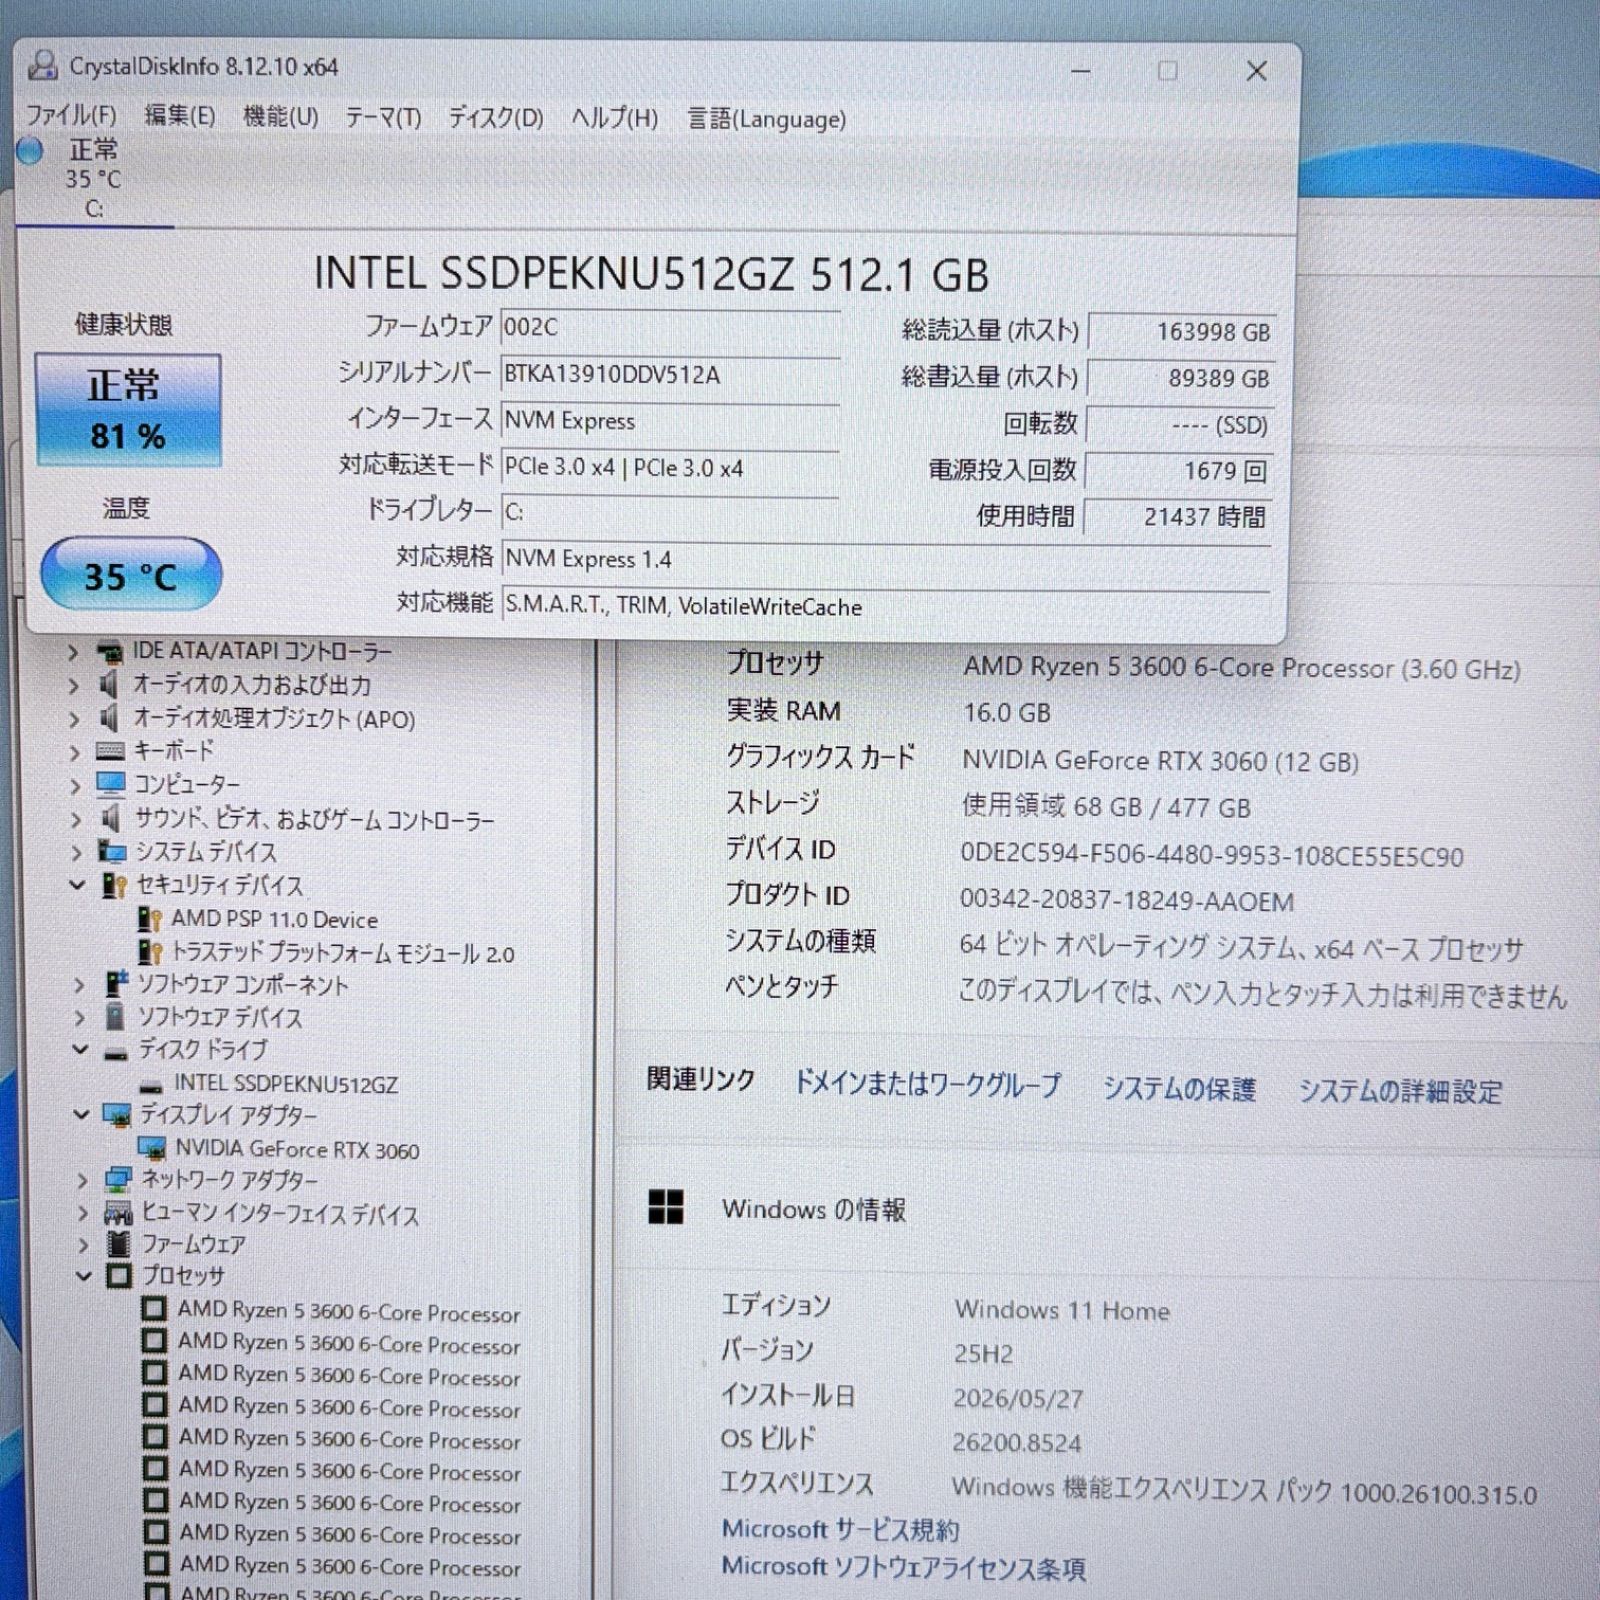Click the 35 °C temperature button
The width and height of the screenshot is (1600, 1600).
130,574
